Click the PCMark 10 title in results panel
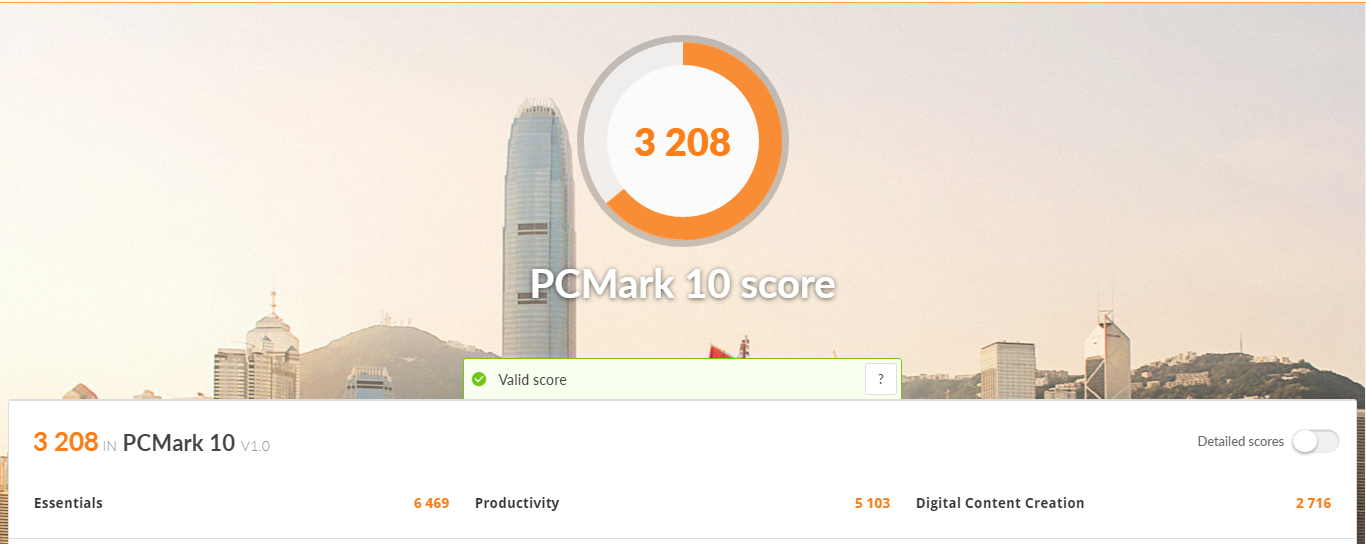This screenshot has width=1366, height=544. click(179, 443)
